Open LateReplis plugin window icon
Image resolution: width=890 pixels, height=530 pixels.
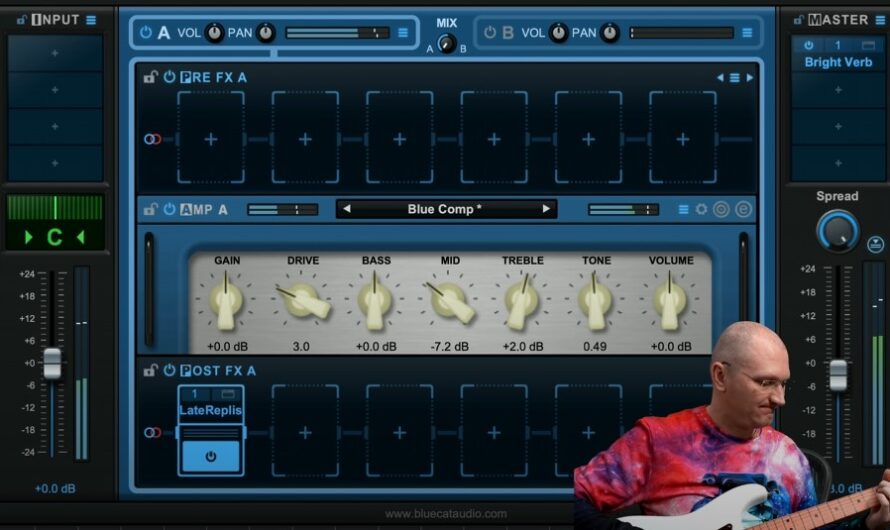(228, 394)
